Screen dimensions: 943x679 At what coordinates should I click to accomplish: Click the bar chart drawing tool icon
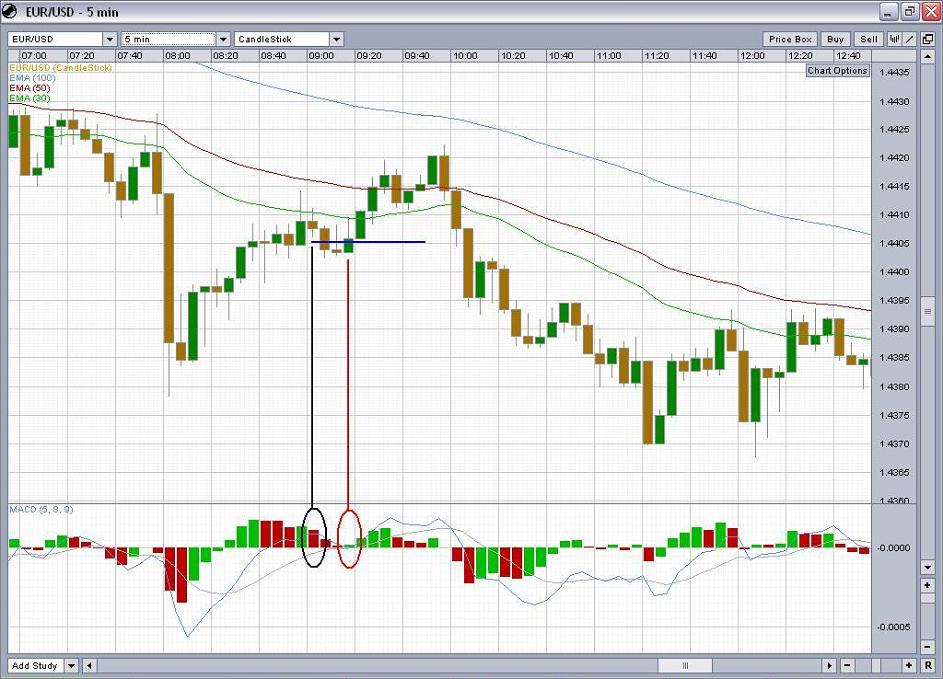895,39
